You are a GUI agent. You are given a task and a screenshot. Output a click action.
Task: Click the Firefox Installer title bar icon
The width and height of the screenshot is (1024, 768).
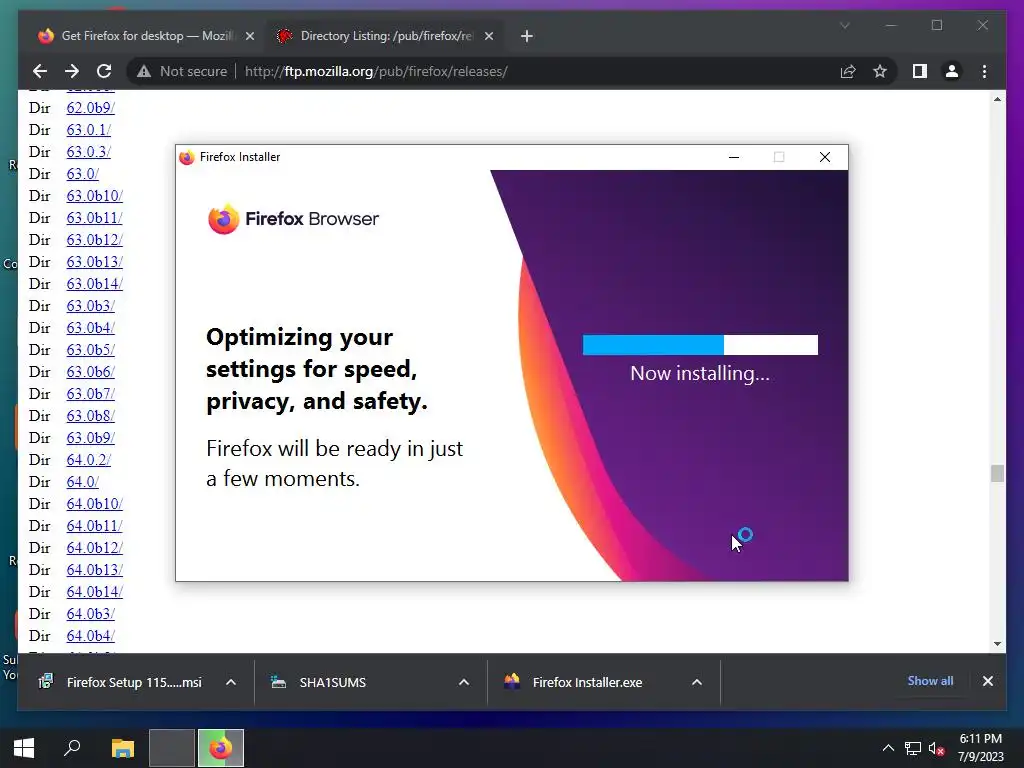click(x=187, y=157)
